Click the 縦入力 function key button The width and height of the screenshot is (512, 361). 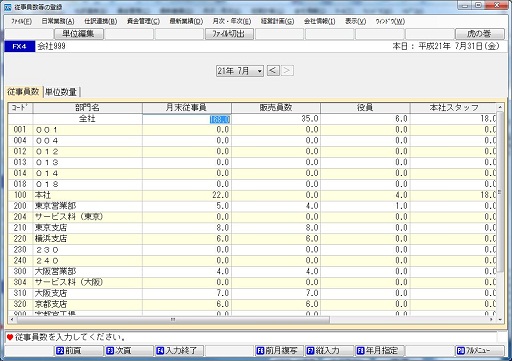329,351
